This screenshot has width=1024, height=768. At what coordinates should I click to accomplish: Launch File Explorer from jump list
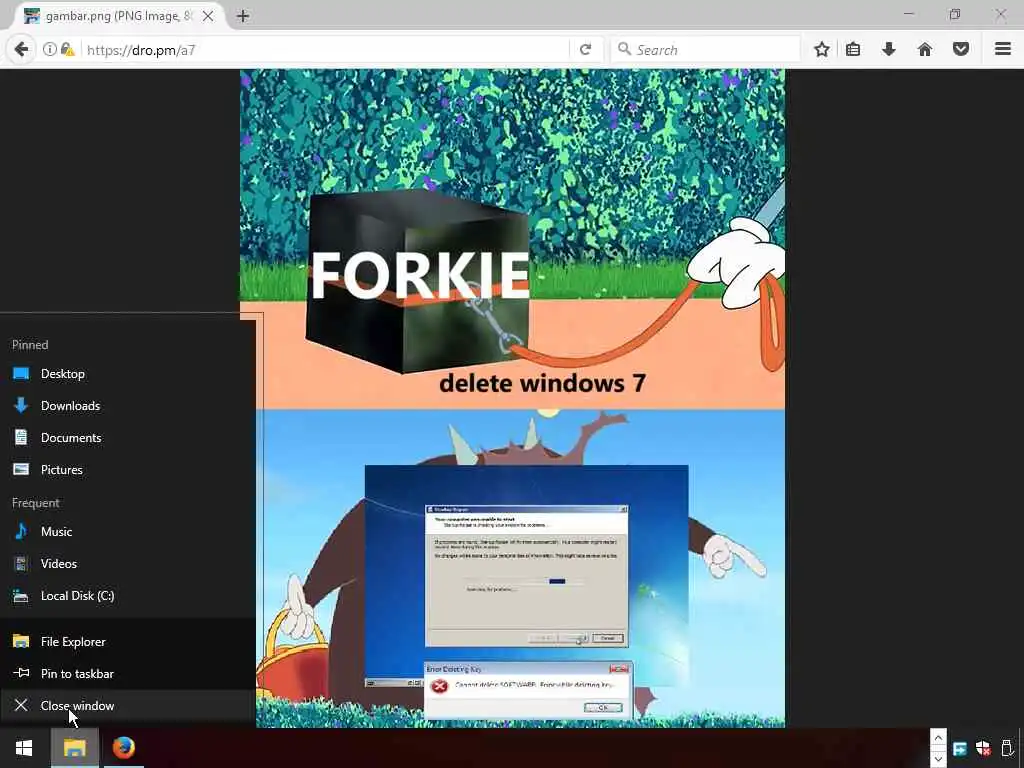[x=128, y=641]
